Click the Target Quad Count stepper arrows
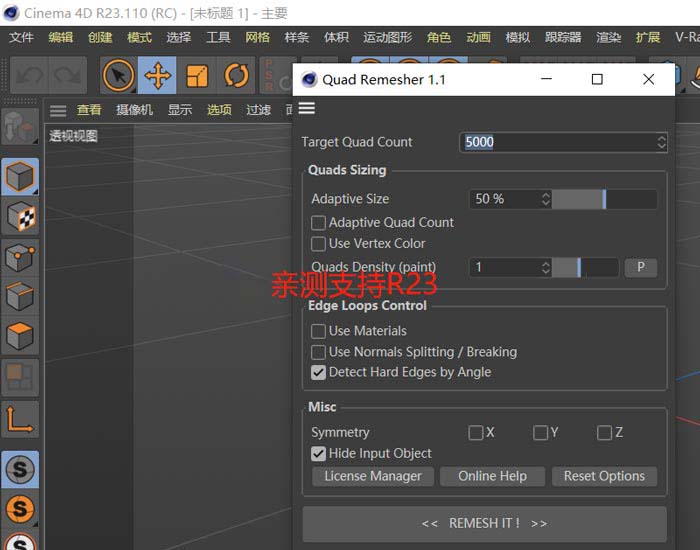This screenshot has width=700, height=550. click(x=661, y=142)
